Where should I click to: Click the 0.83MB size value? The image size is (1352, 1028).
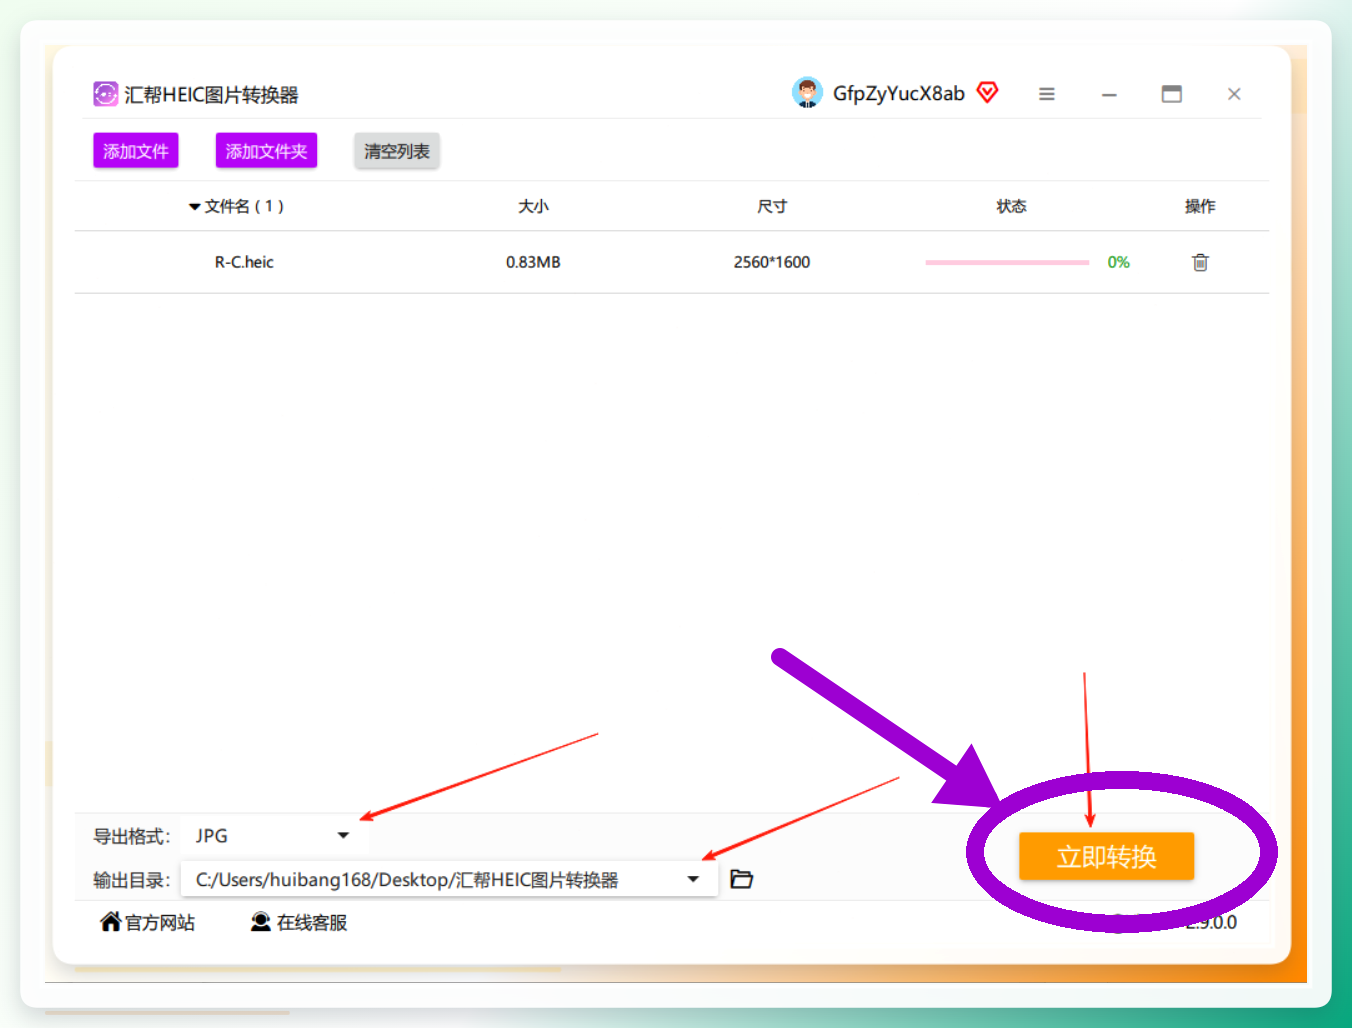(533, 262)
